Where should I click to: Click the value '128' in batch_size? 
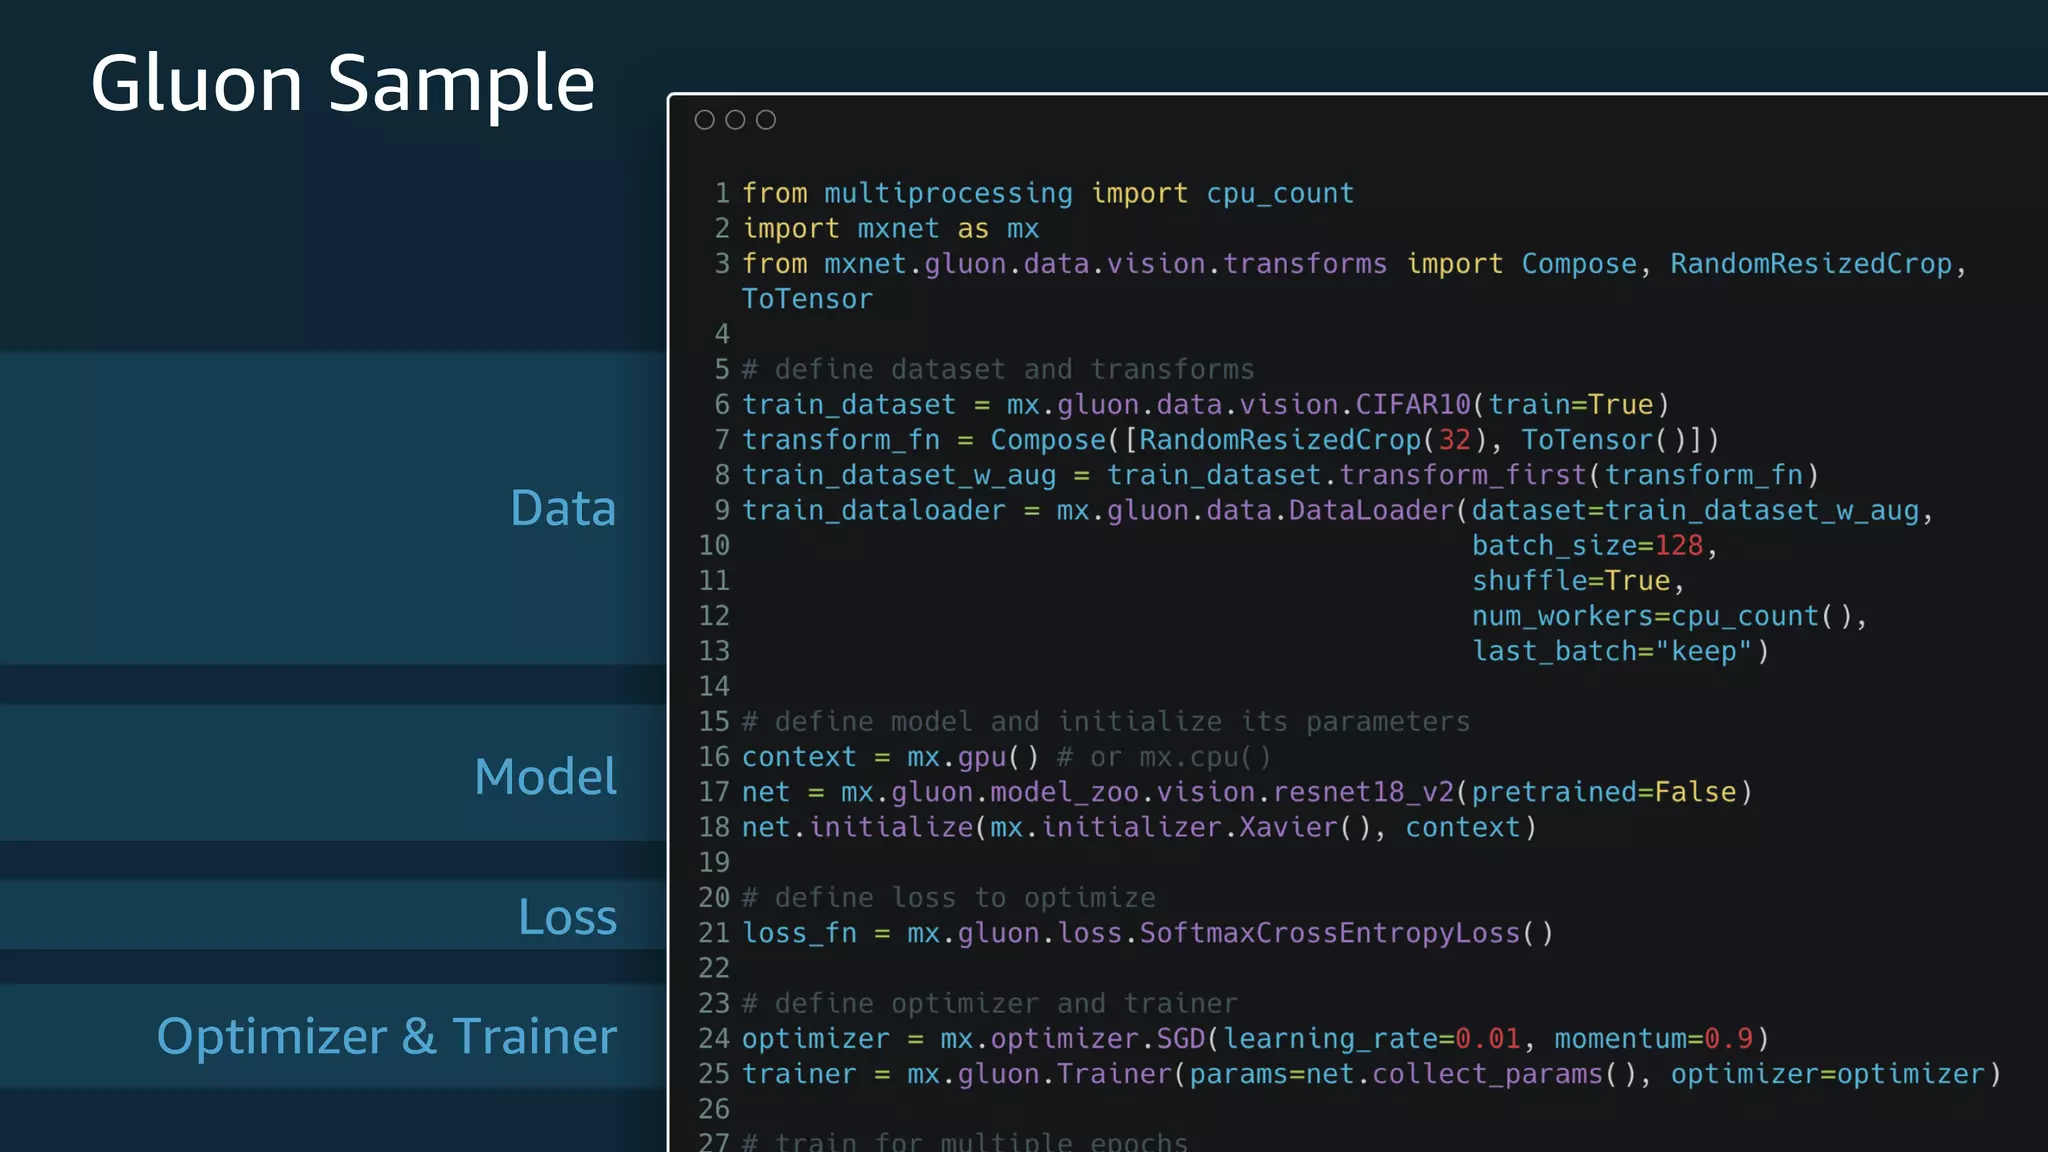(1678, 546)
